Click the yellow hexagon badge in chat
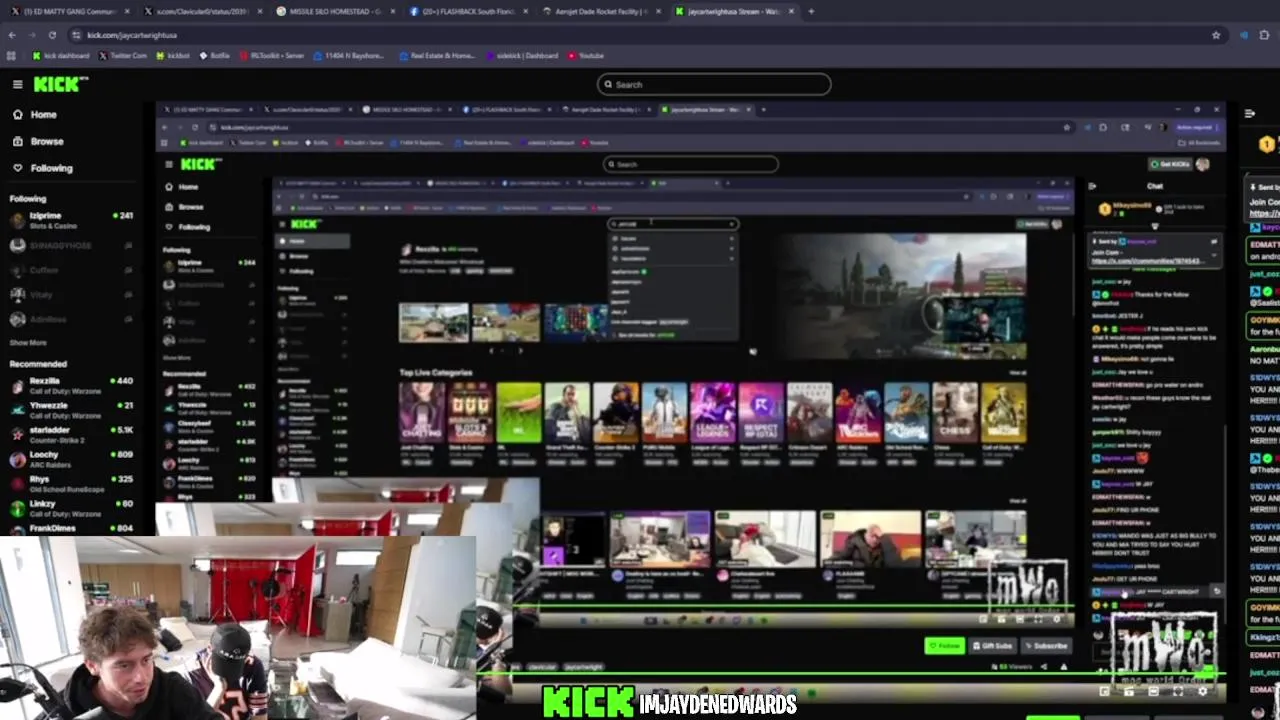 1267,145
